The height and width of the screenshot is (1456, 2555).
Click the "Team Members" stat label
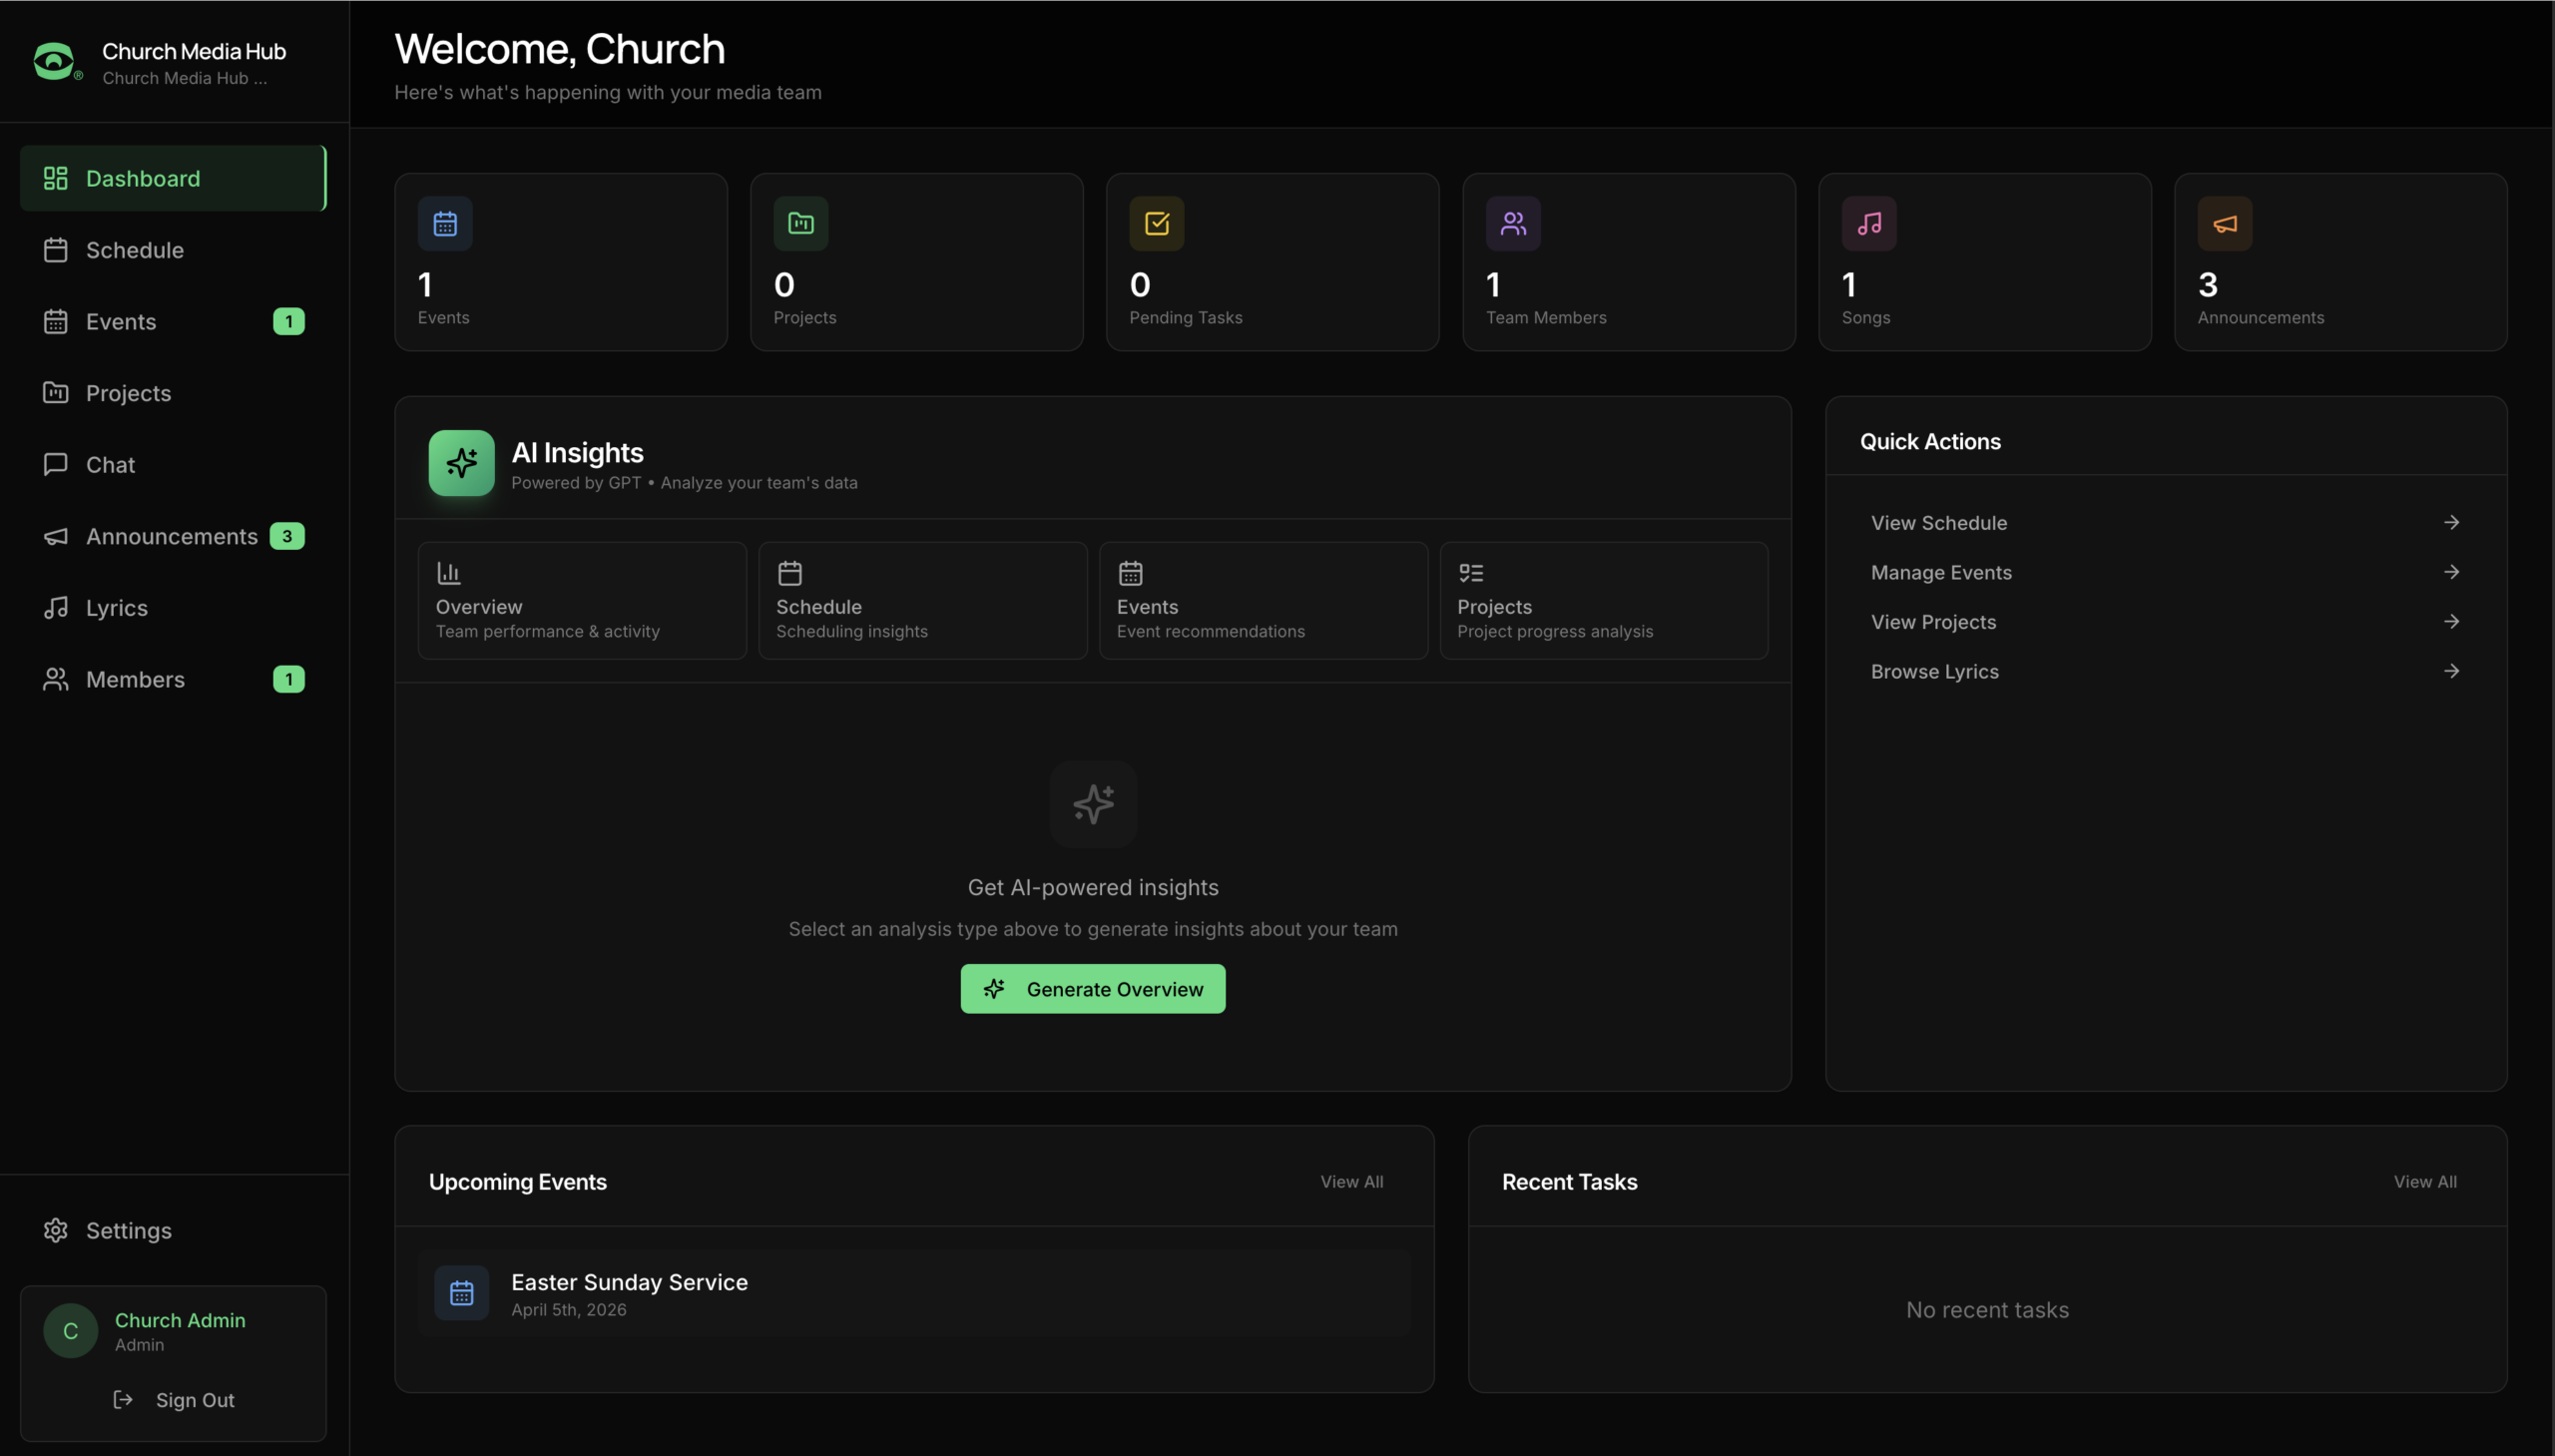pos(1546,317)
